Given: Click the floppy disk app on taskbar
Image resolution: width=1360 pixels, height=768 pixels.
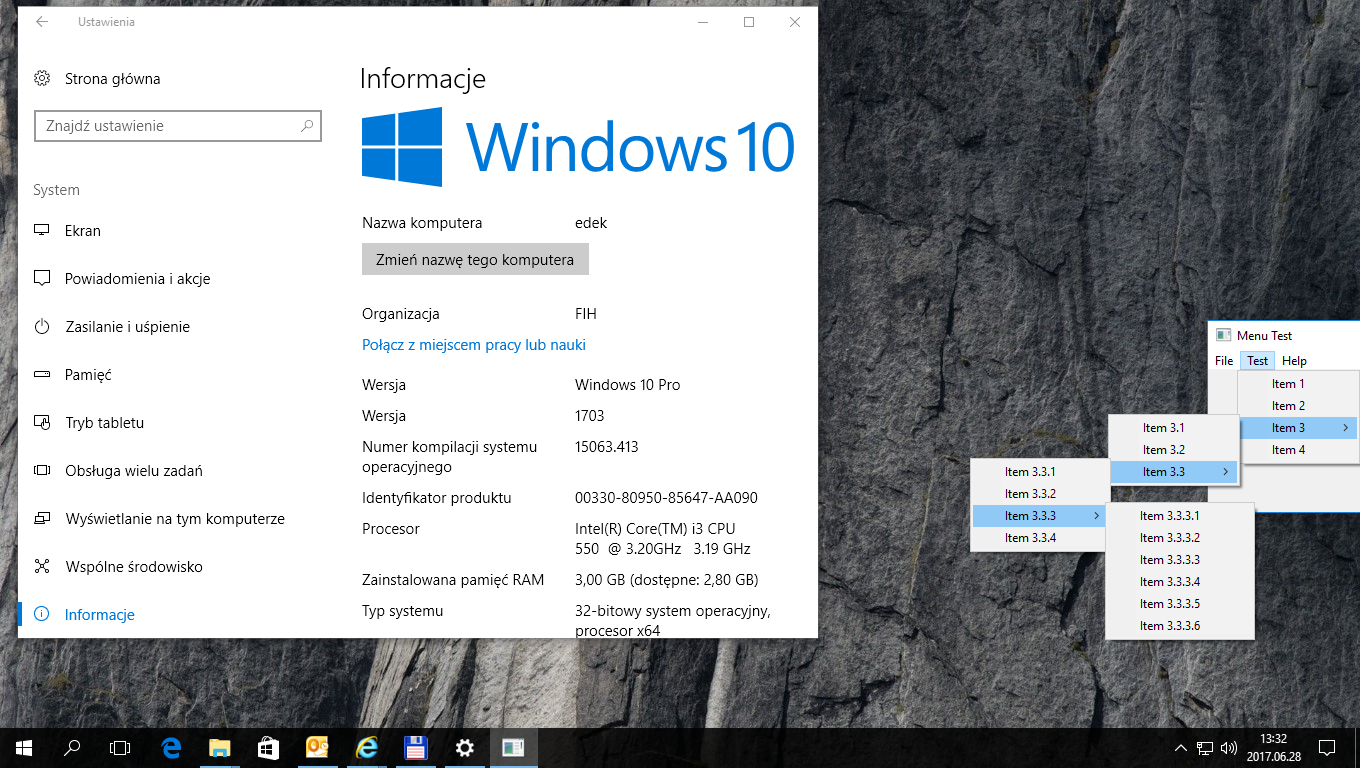Looking at the screenshot, I should (x=416, y=747).
